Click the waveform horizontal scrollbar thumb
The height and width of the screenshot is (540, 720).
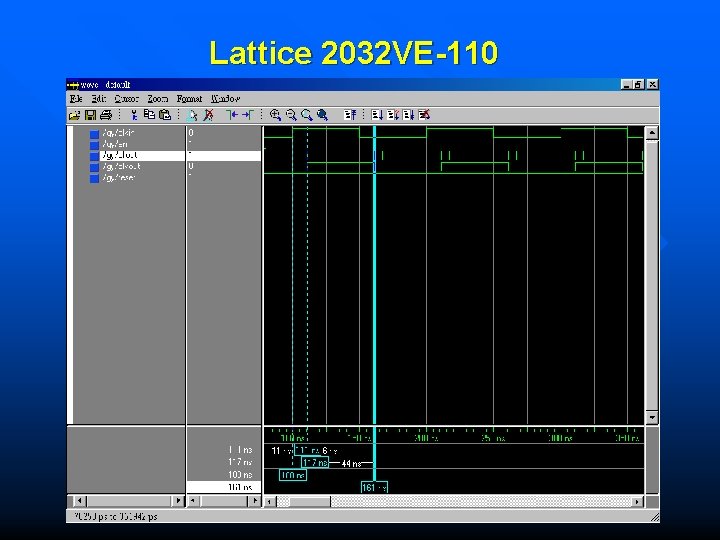click(x=310, y=501)
